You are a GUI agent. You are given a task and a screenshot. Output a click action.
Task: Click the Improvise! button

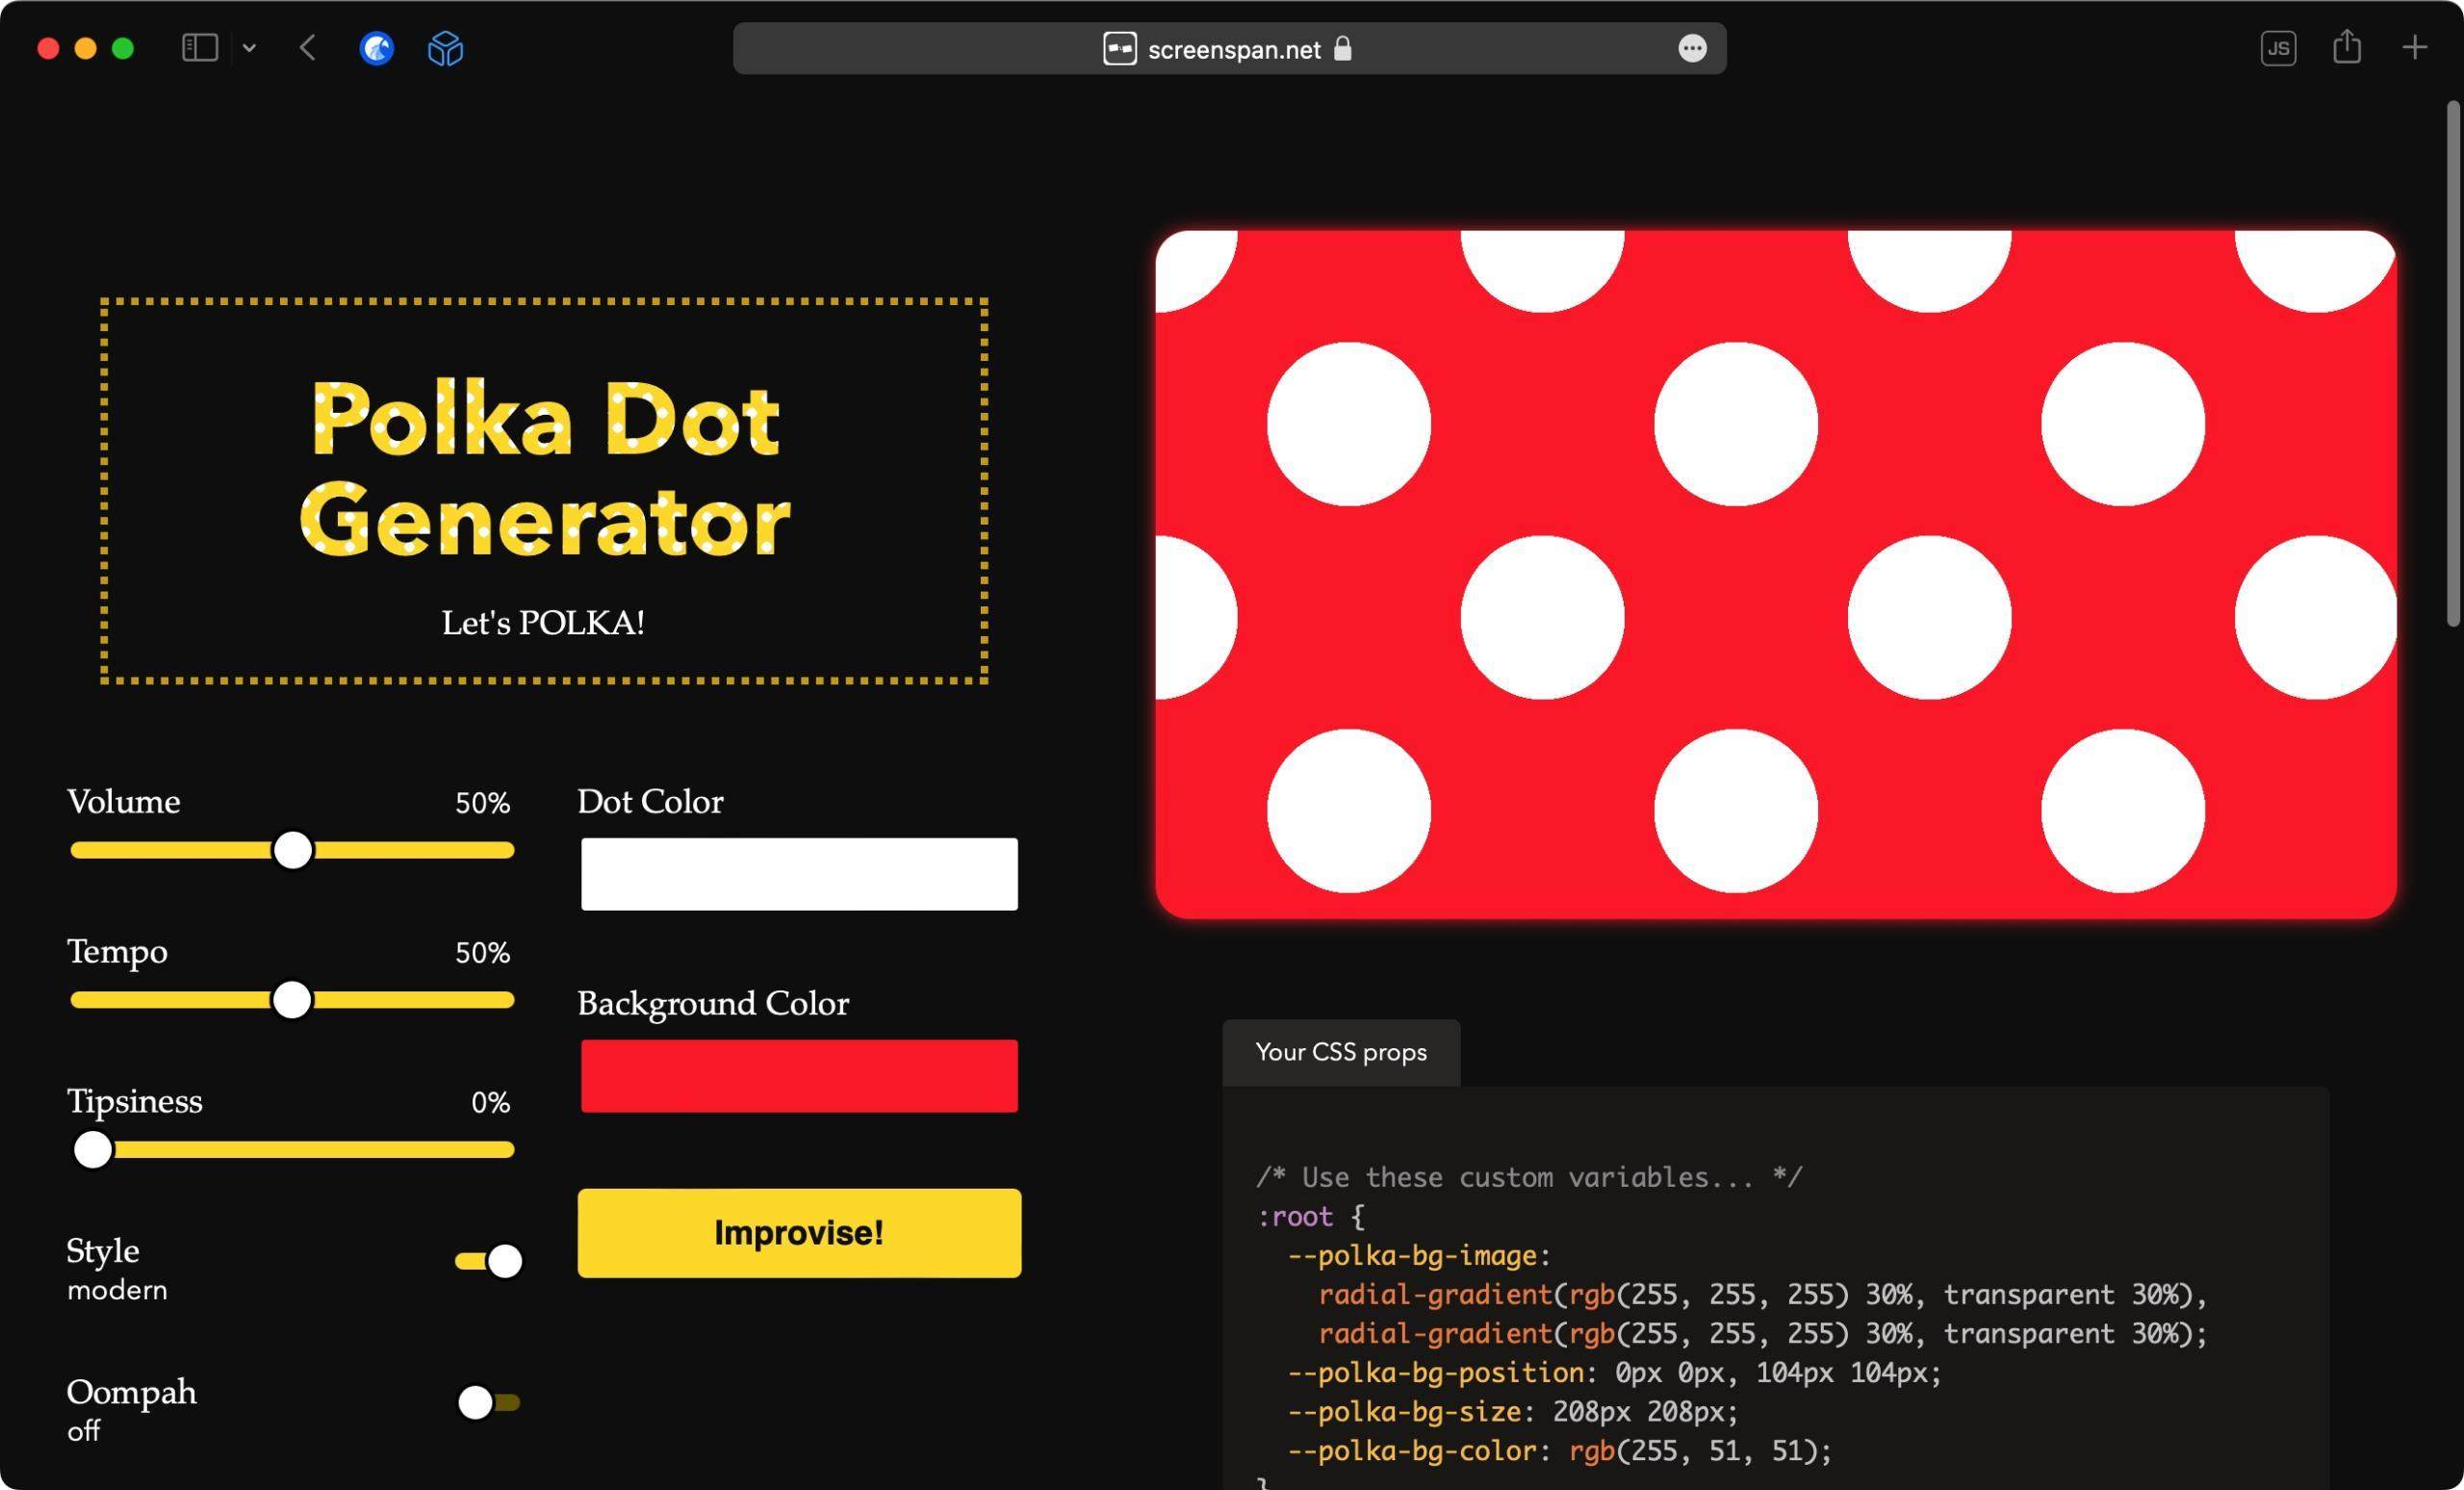[x=799, y=1233]
